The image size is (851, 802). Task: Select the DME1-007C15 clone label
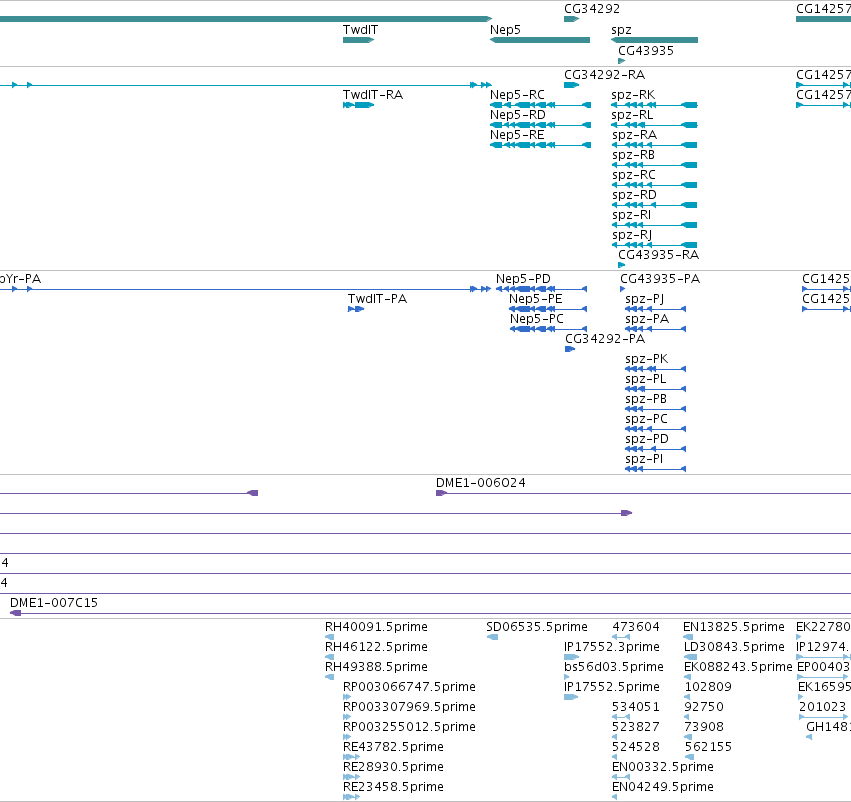pyautogui.click(x=54, y=603)
